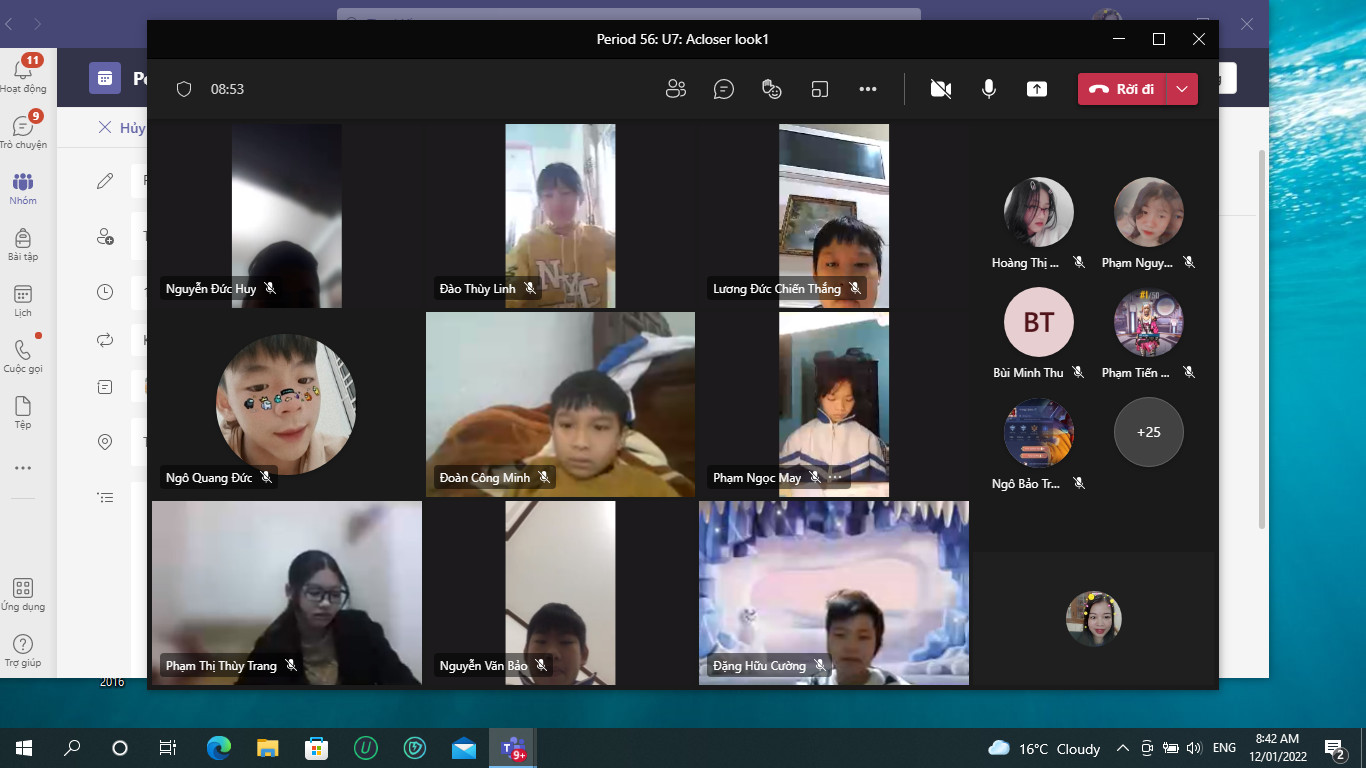Viewport: 1366px width, 768px height.
Task: Expand the Rời đi dropdown arrow
Action: tap(1182, 89)
